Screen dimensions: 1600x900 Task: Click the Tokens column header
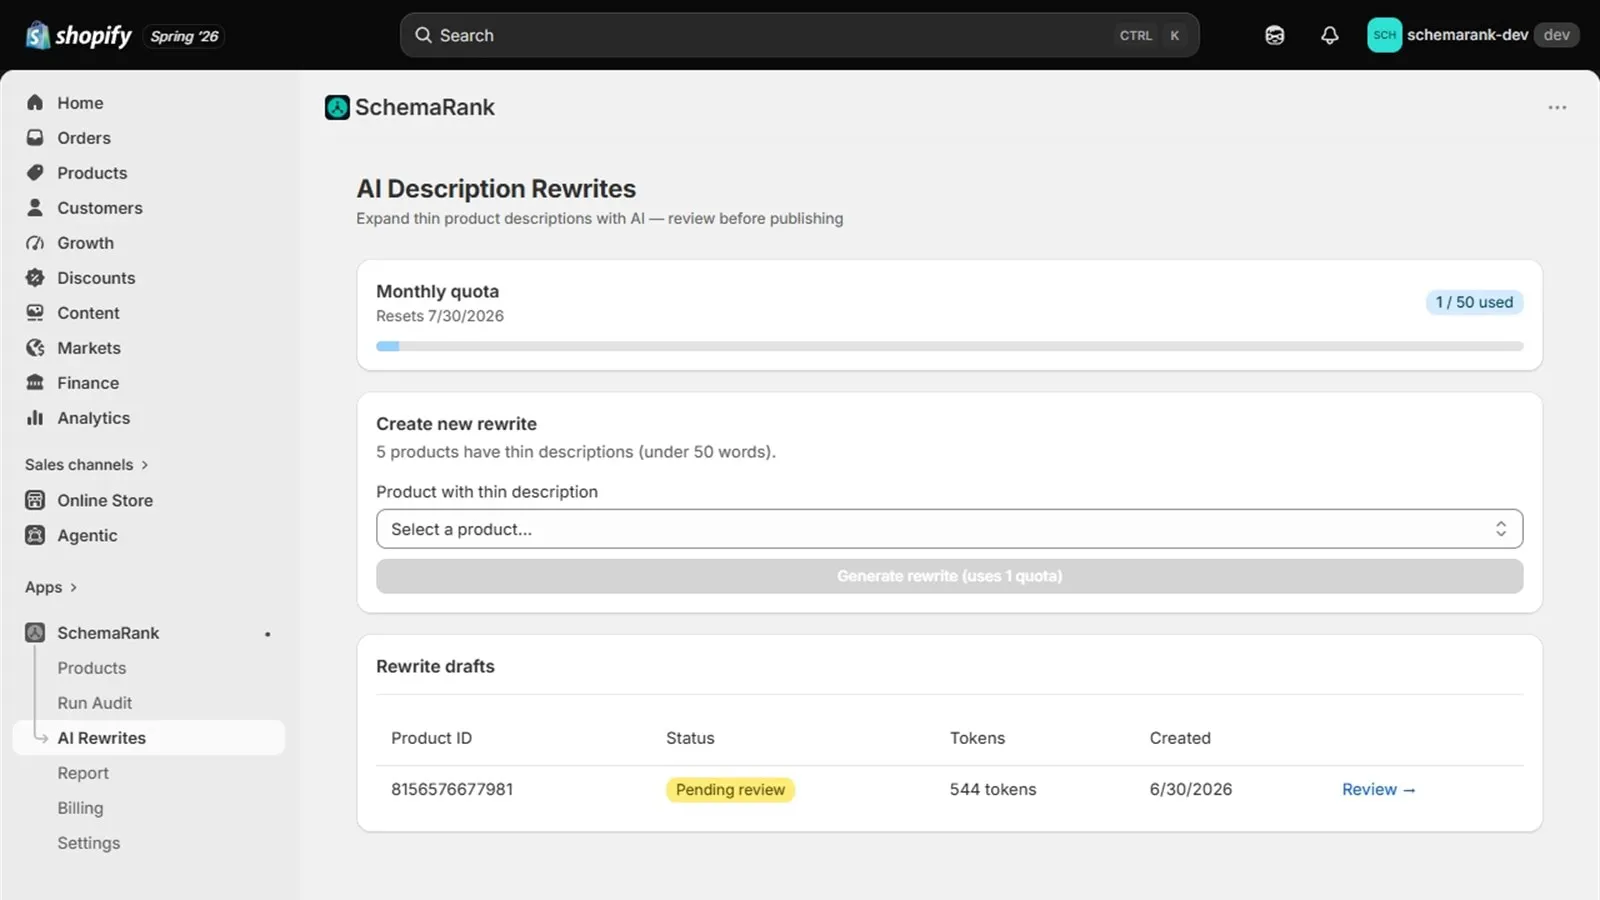coord(977,737)
